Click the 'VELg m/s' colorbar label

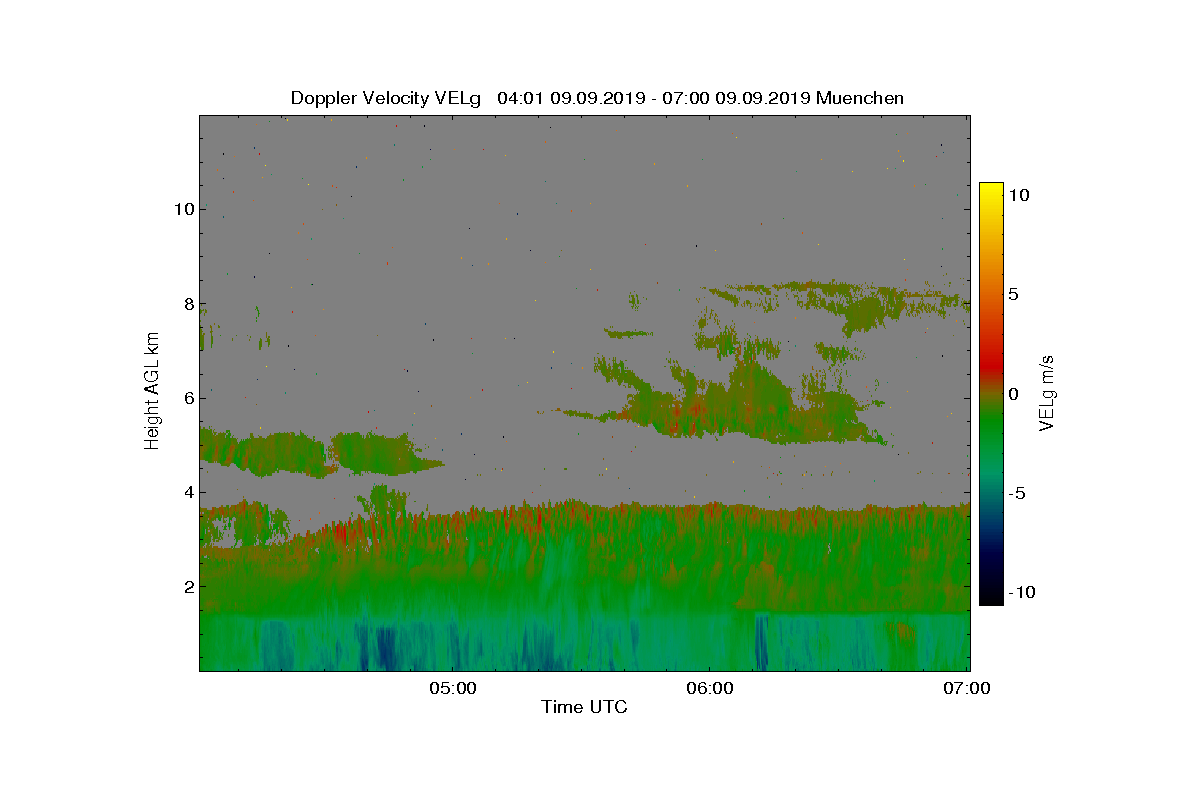coord(1047,392)
